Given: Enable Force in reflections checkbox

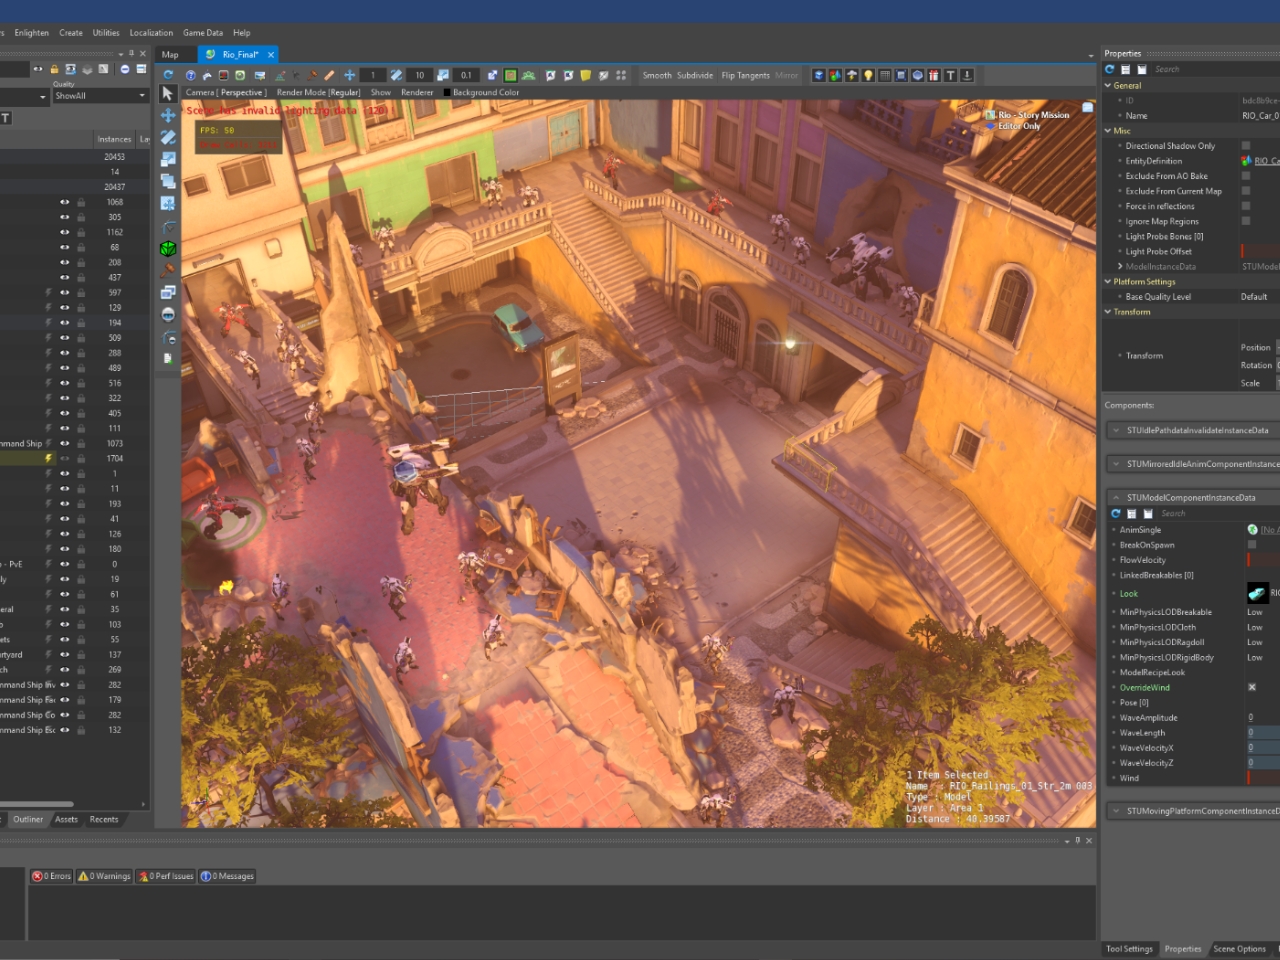Looking at the screenshot, I should (x=1246, y=206).
